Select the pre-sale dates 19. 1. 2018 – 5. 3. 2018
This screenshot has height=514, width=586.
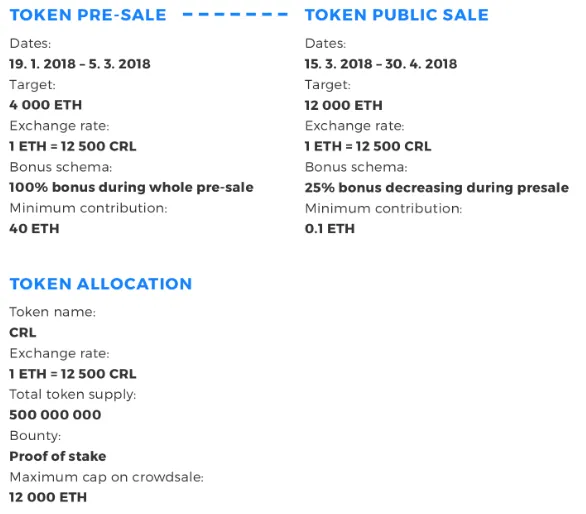(x=80, y=64)
